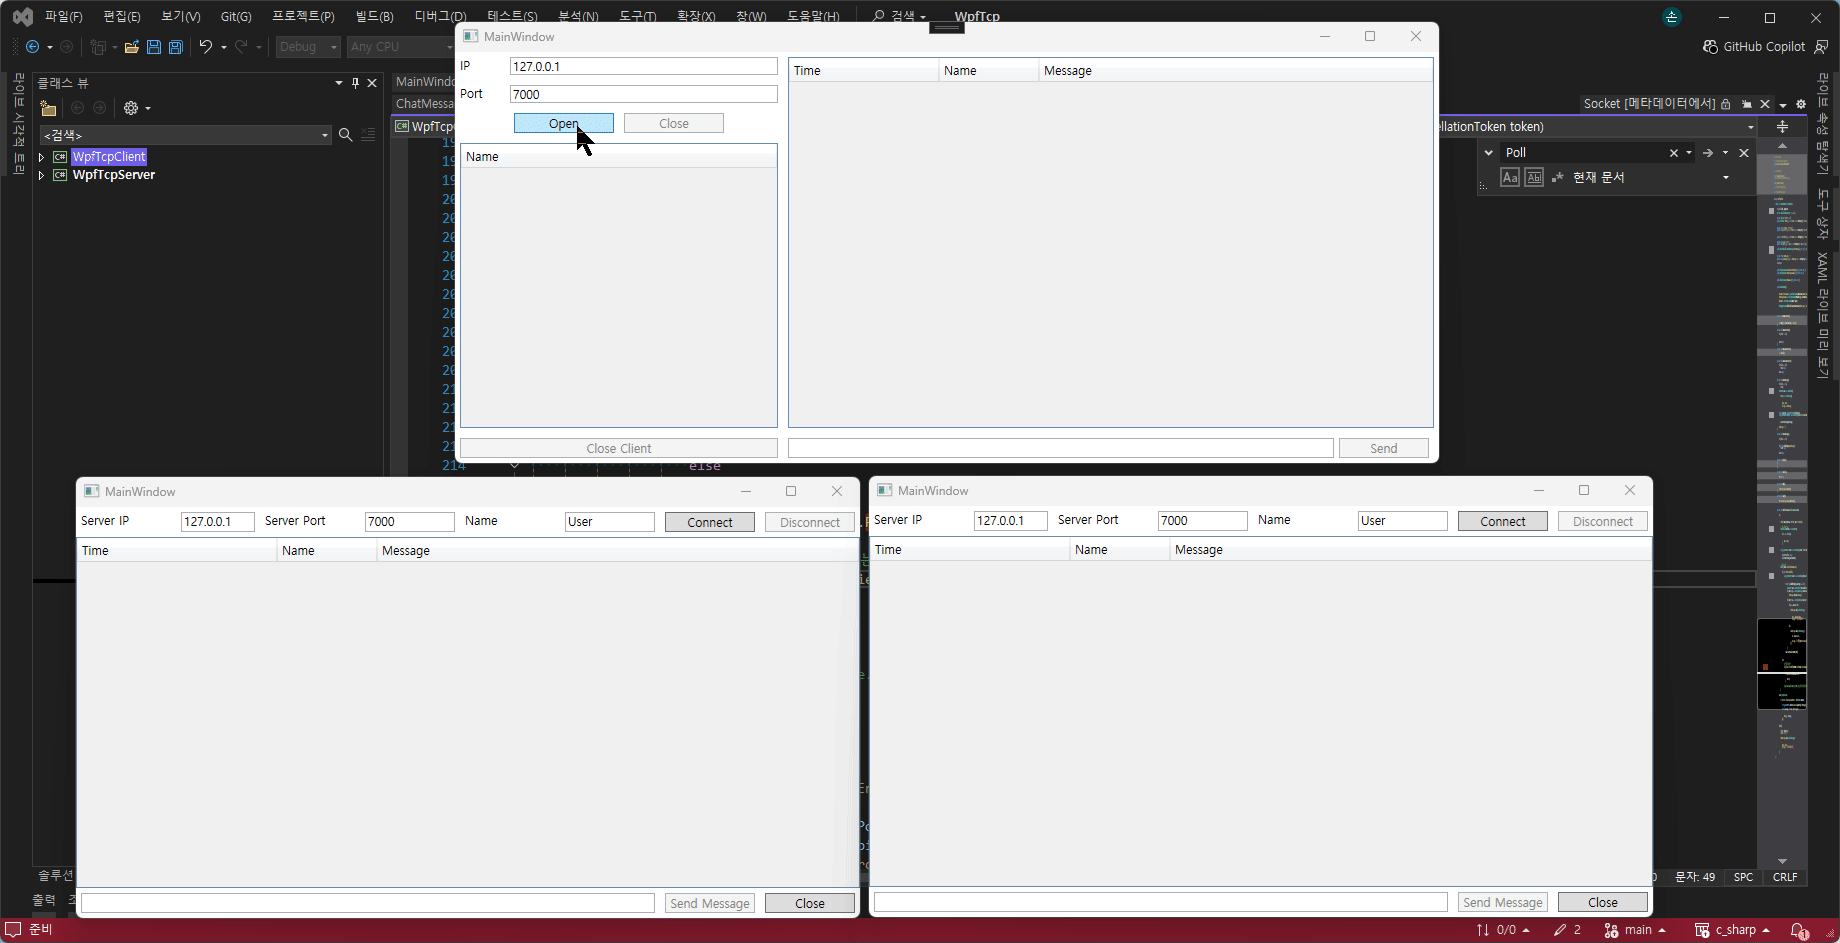Open Class View settings gear
This screenshot has height=943, width=1840.
(131, 108)
